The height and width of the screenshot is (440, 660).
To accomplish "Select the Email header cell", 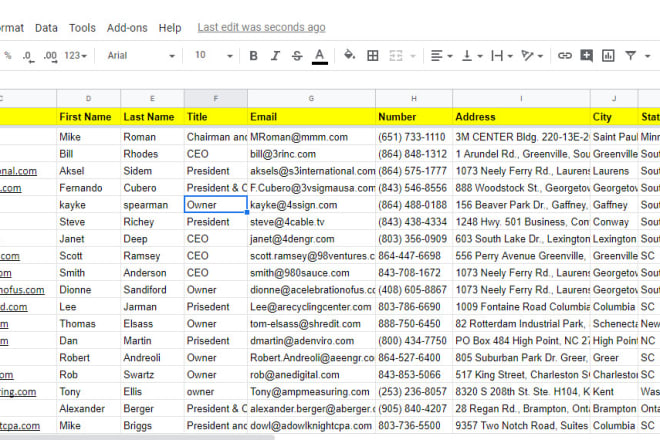I will [x=311, y=117].
